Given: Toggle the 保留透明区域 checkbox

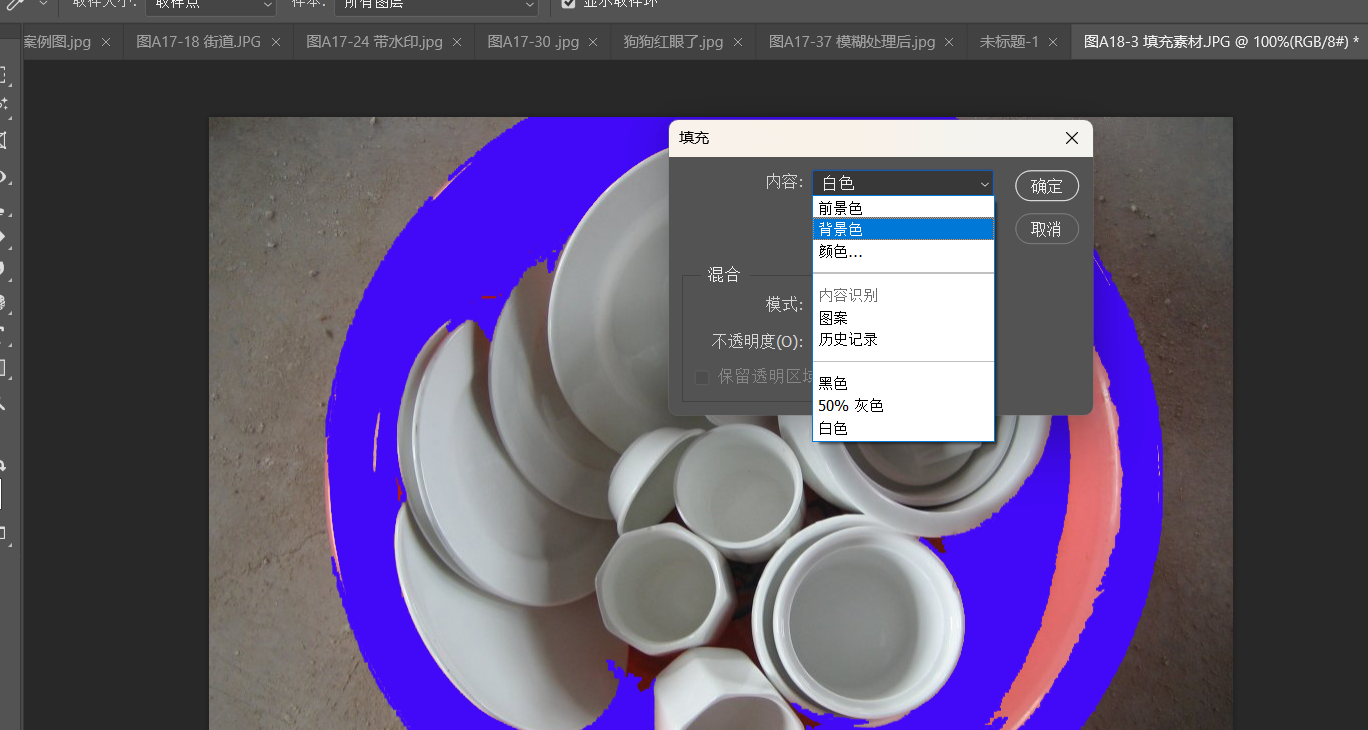Looking at the screenshot, I should 702,378.
